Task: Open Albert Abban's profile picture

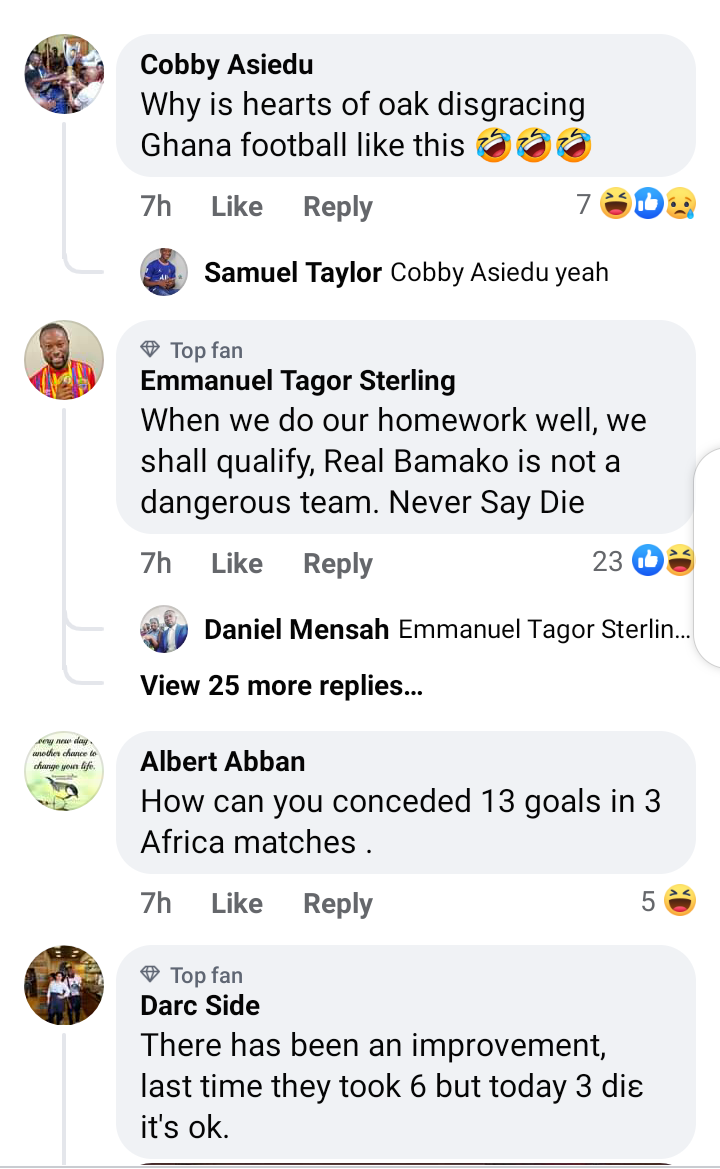Action: [x=64, y=769]
